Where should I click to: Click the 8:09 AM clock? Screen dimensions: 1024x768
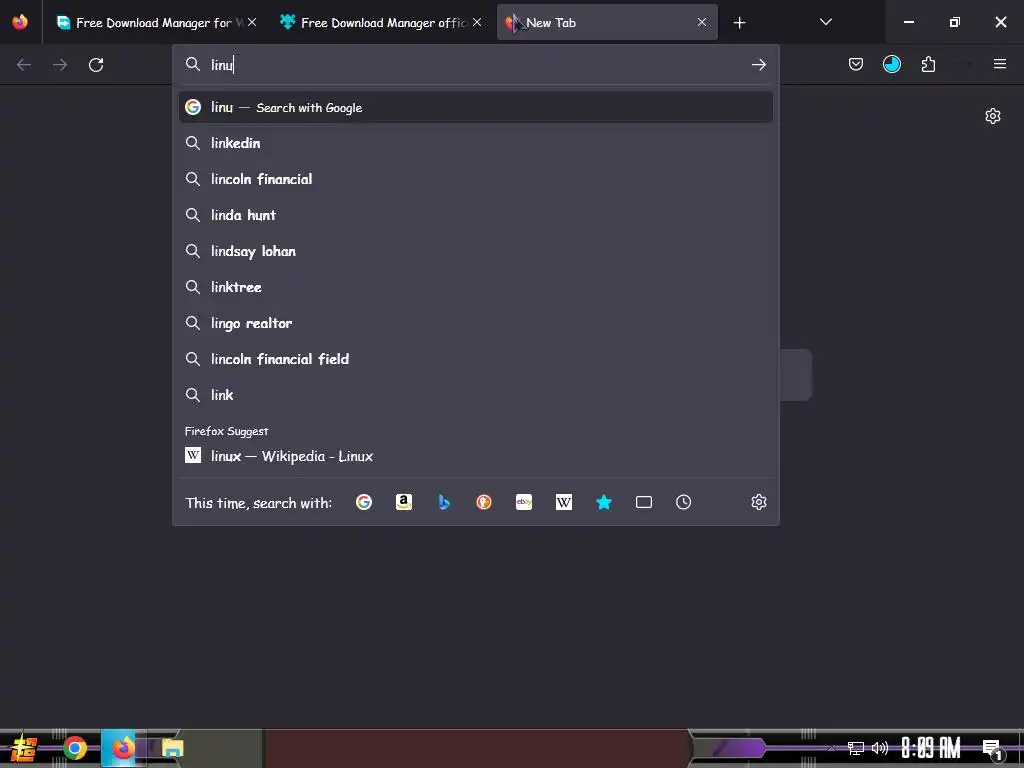pos(930,748)
